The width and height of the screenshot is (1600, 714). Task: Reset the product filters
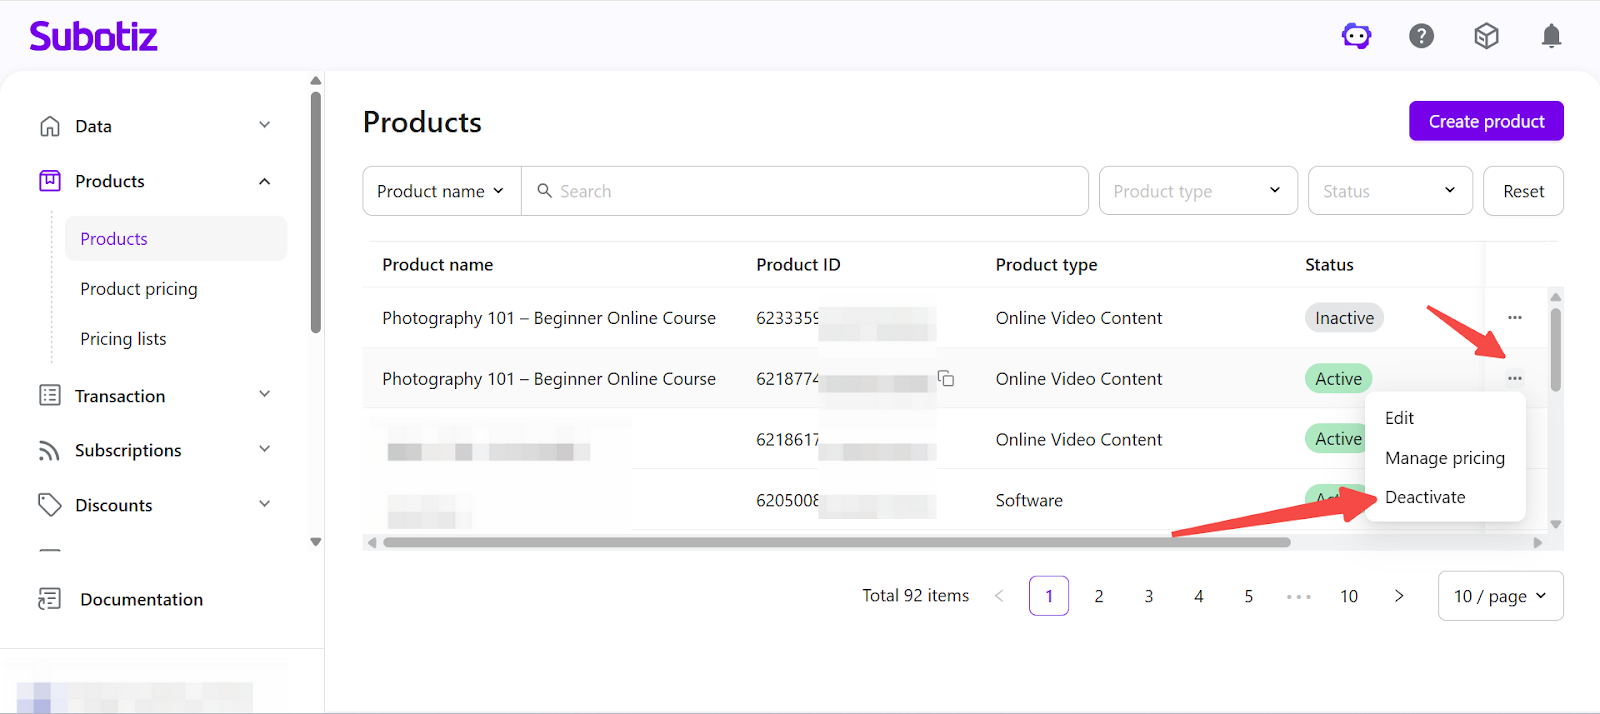(1523, 191)
